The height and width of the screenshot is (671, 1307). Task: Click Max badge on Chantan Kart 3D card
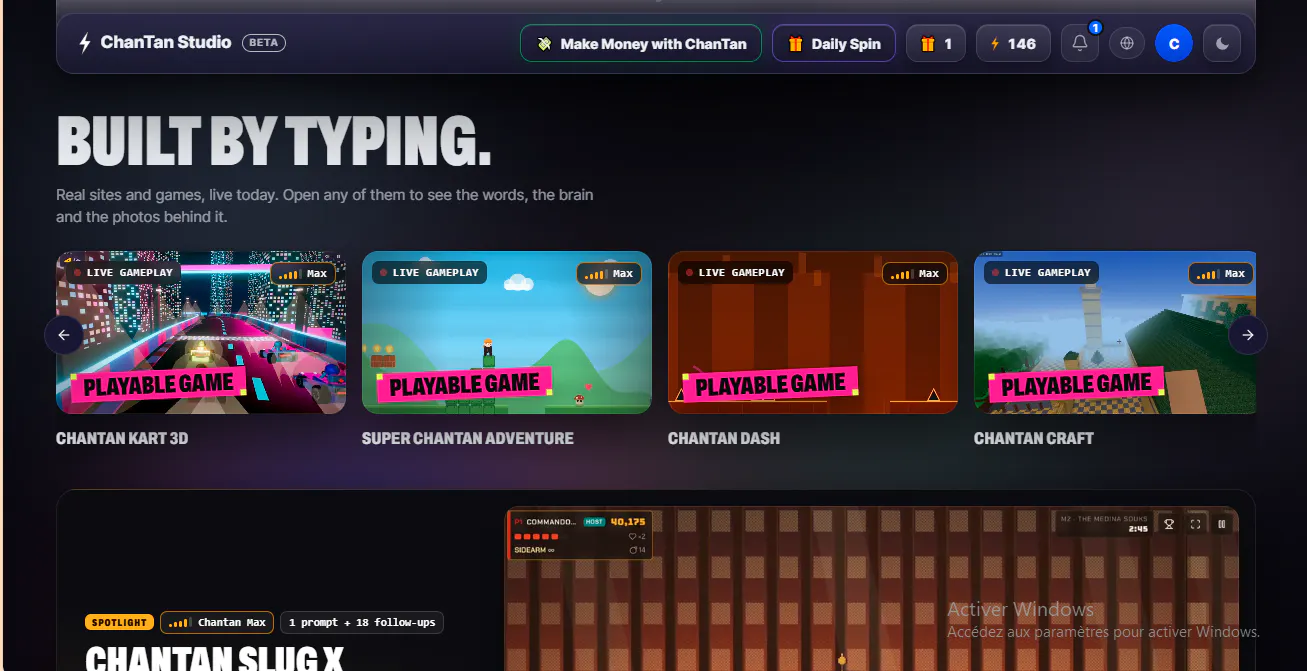(x=303, y=273)
